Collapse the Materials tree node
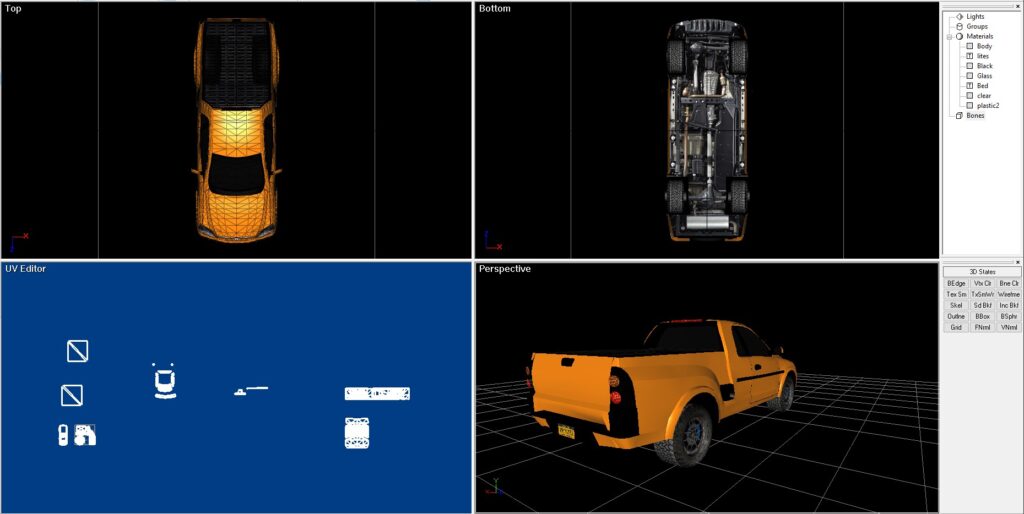Viewport: 1024px width, 514px height. click(x=950, y=37)
